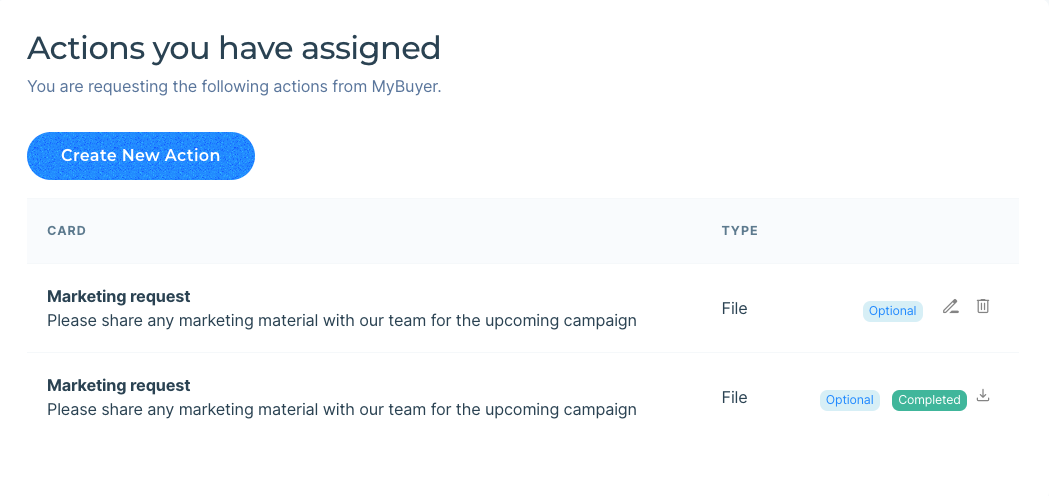Download the completed Marketing request file
This screenshot has height=496, width=1049.
tap(983, 396)
